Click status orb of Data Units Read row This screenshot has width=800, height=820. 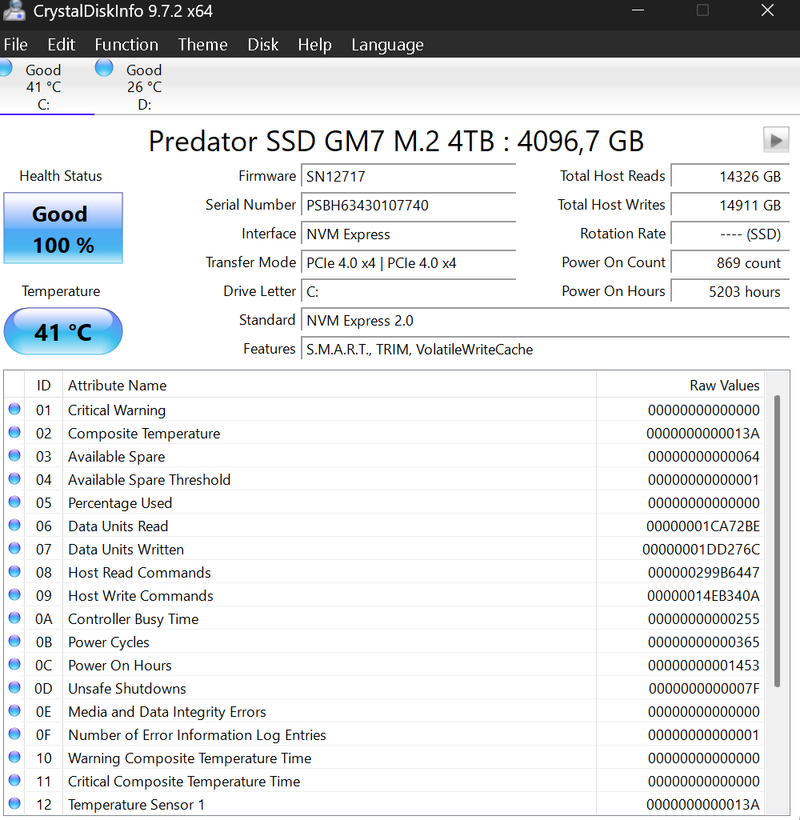15,525
